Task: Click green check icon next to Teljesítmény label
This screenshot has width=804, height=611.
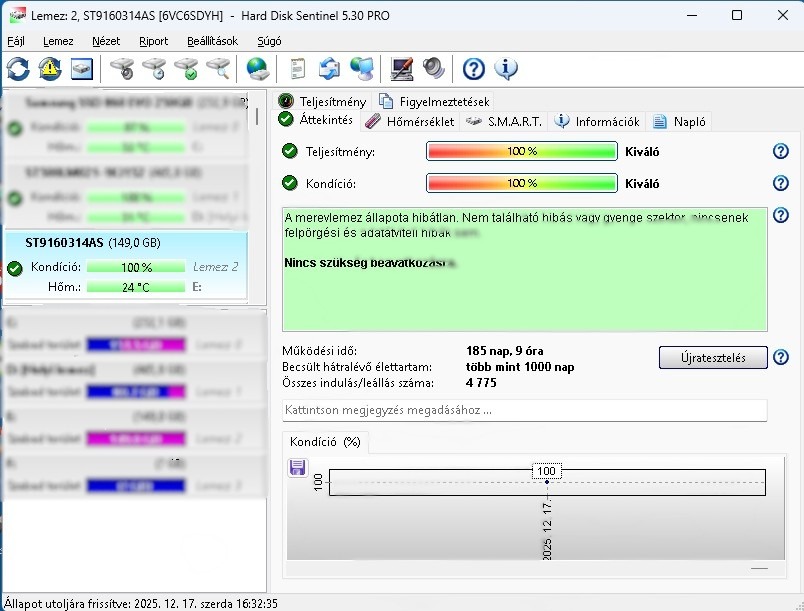Action: 290,151
